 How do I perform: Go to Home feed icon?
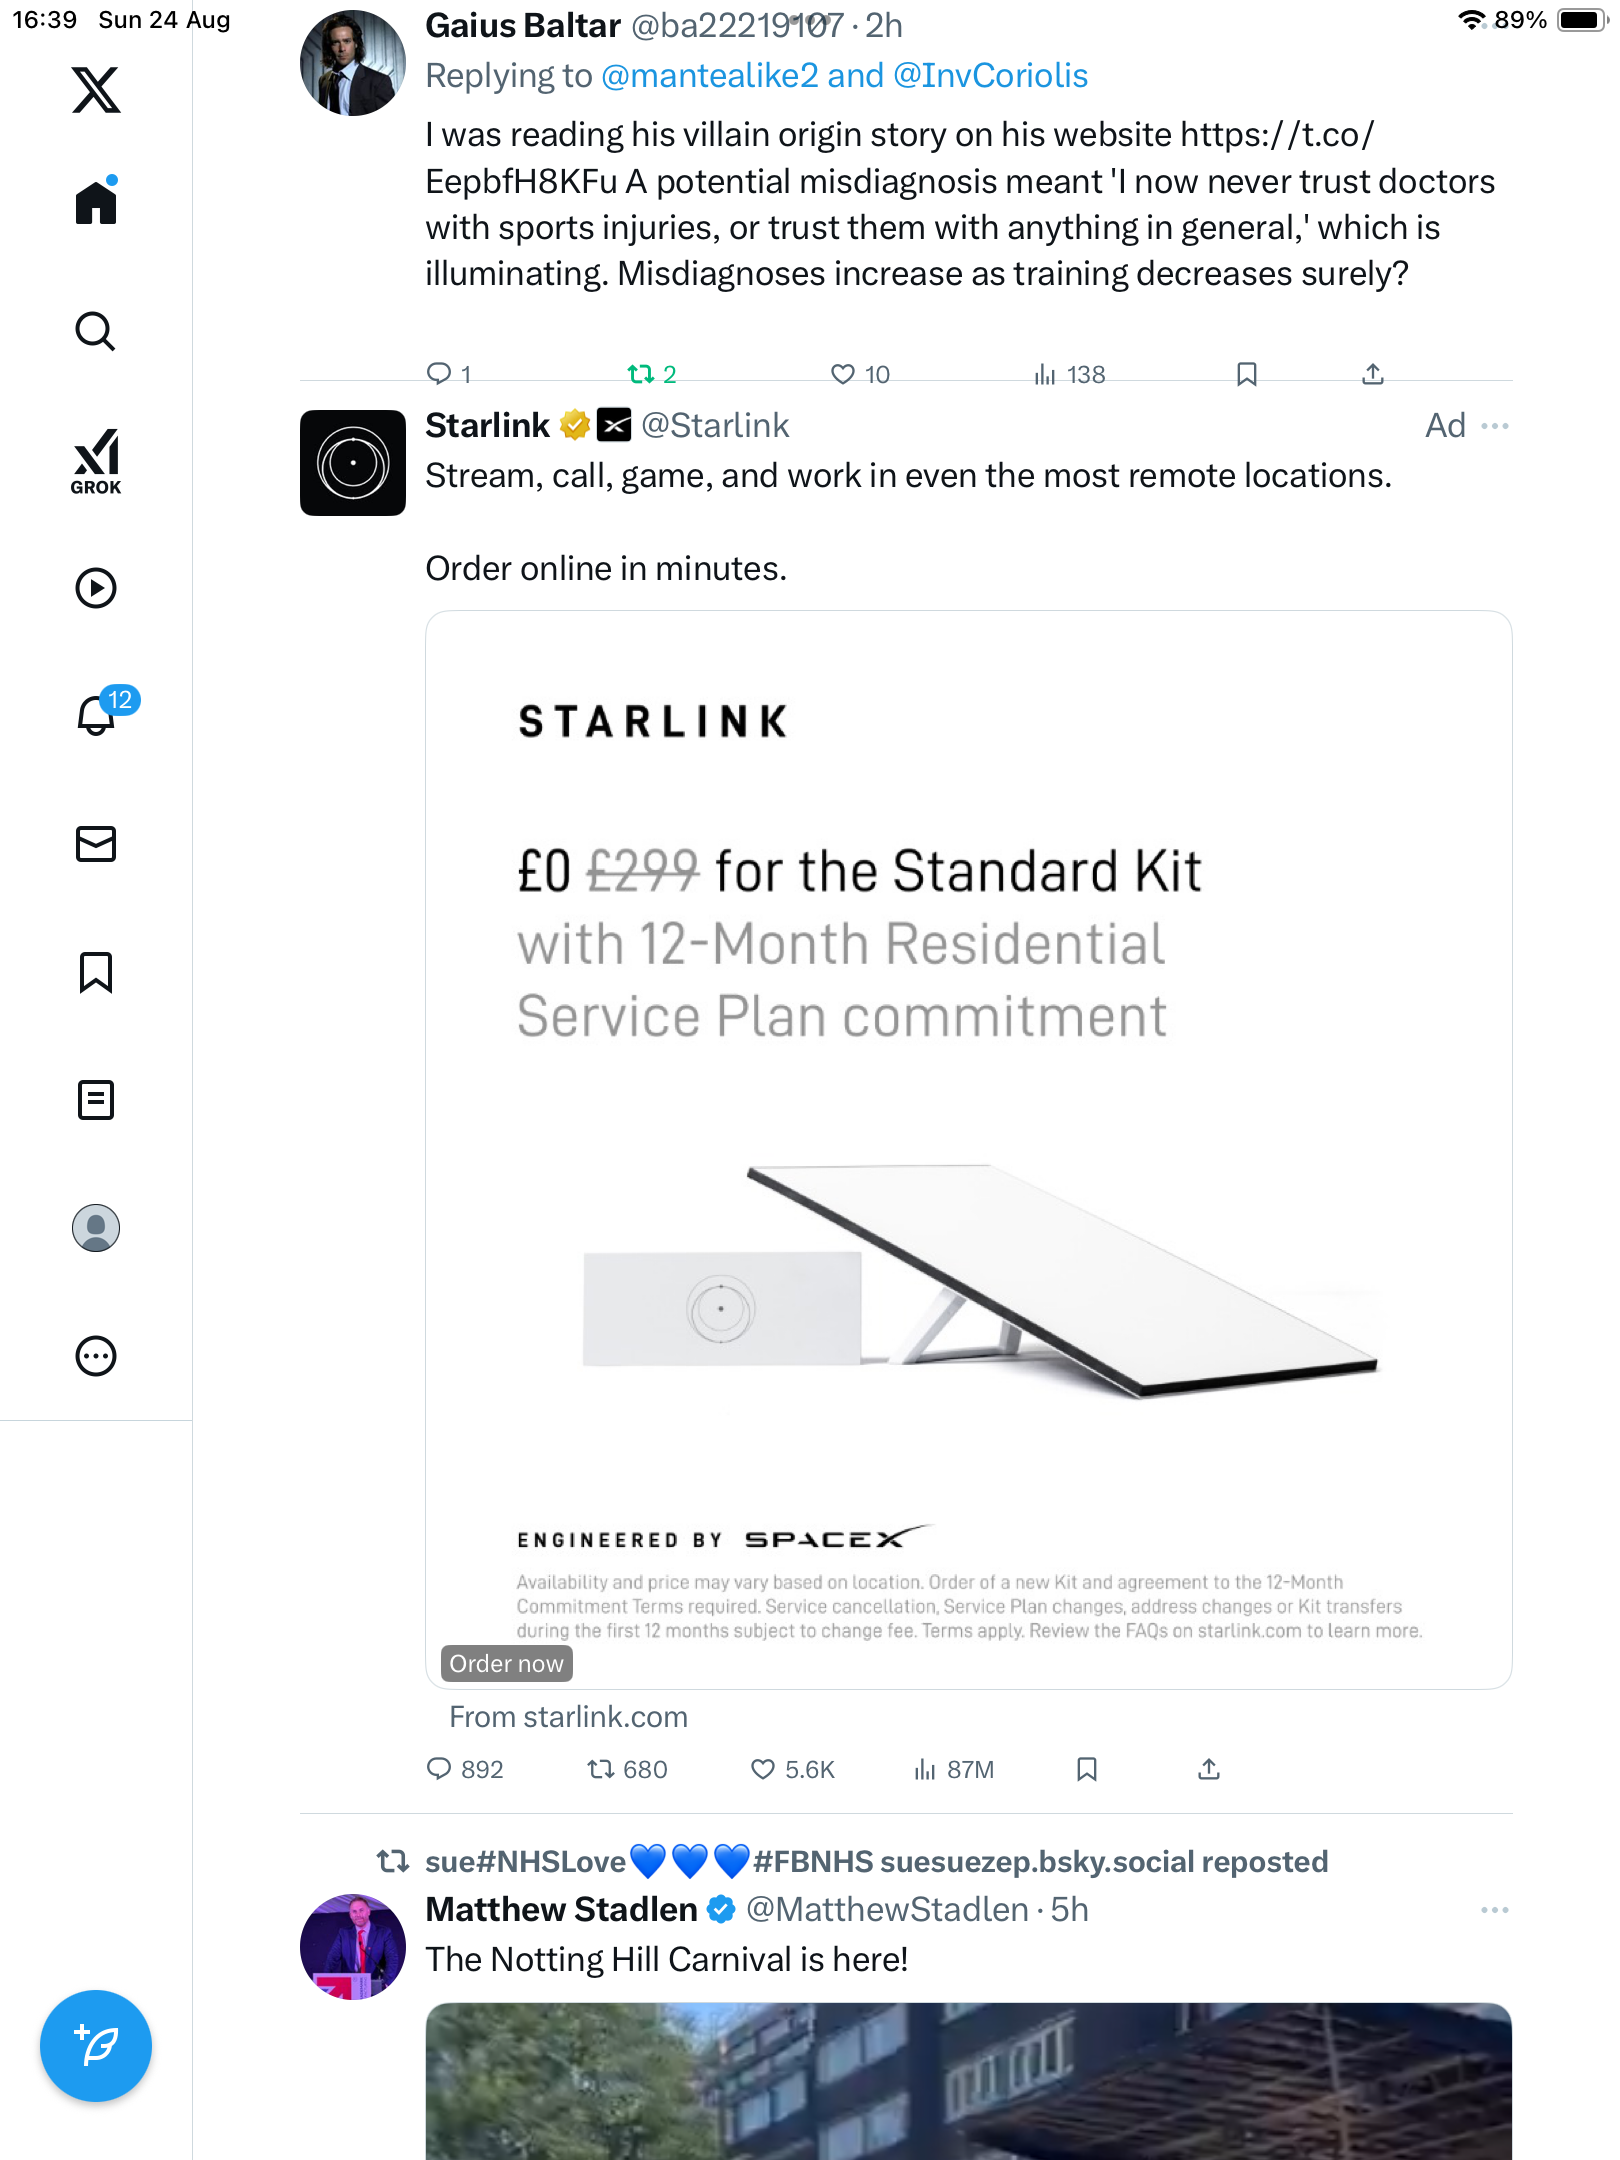(96, 203)
